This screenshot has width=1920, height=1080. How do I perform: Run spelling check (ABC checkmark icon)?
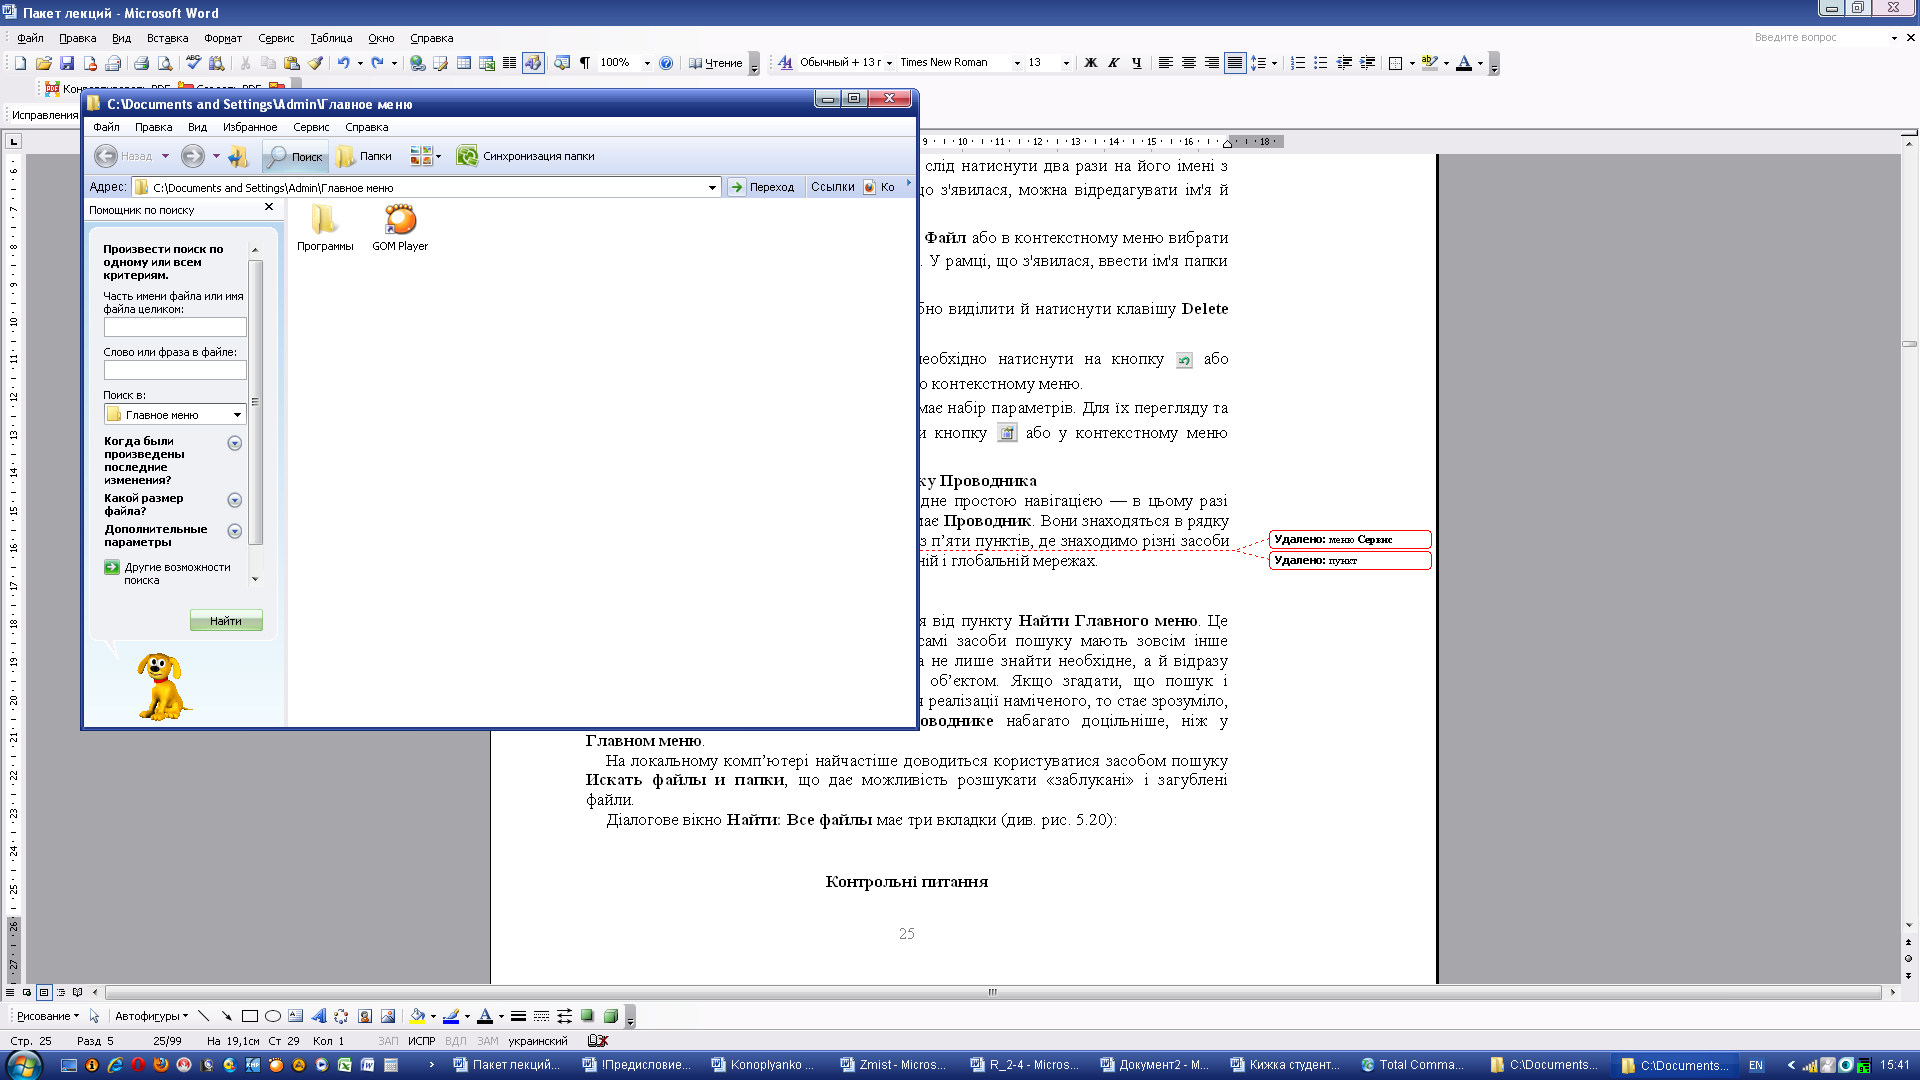click(193, 63)
